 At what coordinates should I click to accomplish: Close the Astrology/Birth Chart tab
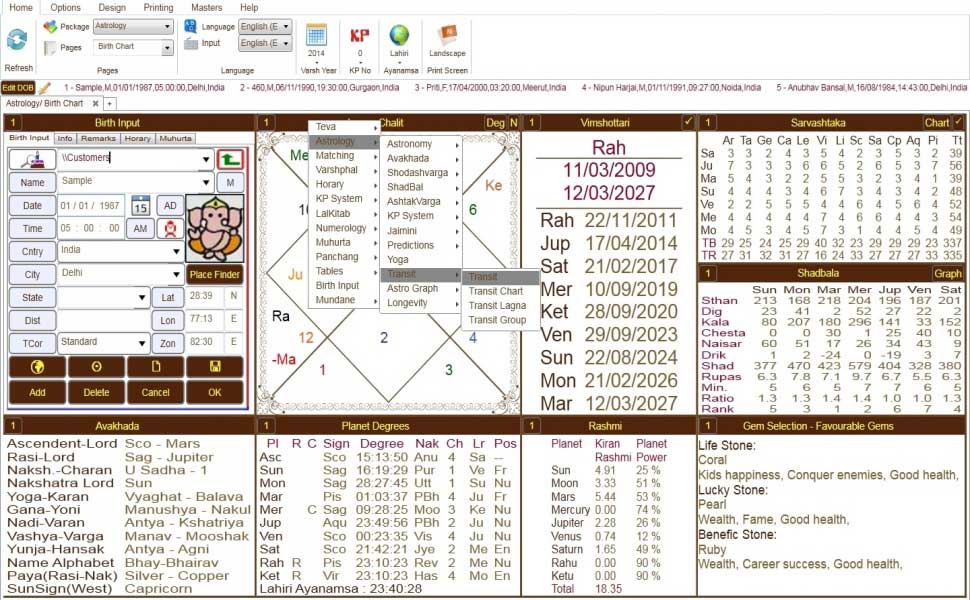(95, 103)
